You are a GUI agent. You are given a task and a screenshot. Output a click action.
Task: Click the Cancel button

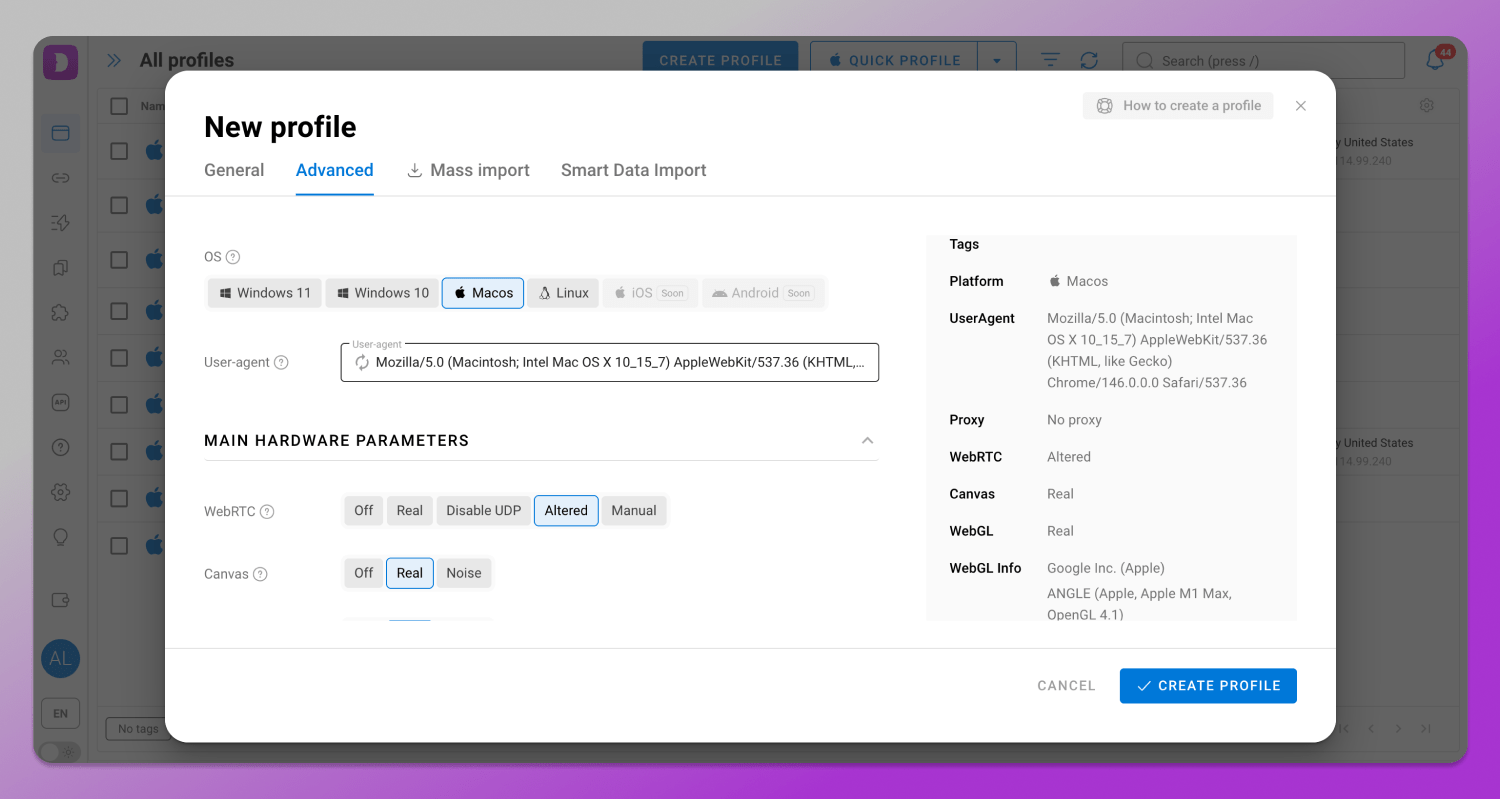[1066, 686]
